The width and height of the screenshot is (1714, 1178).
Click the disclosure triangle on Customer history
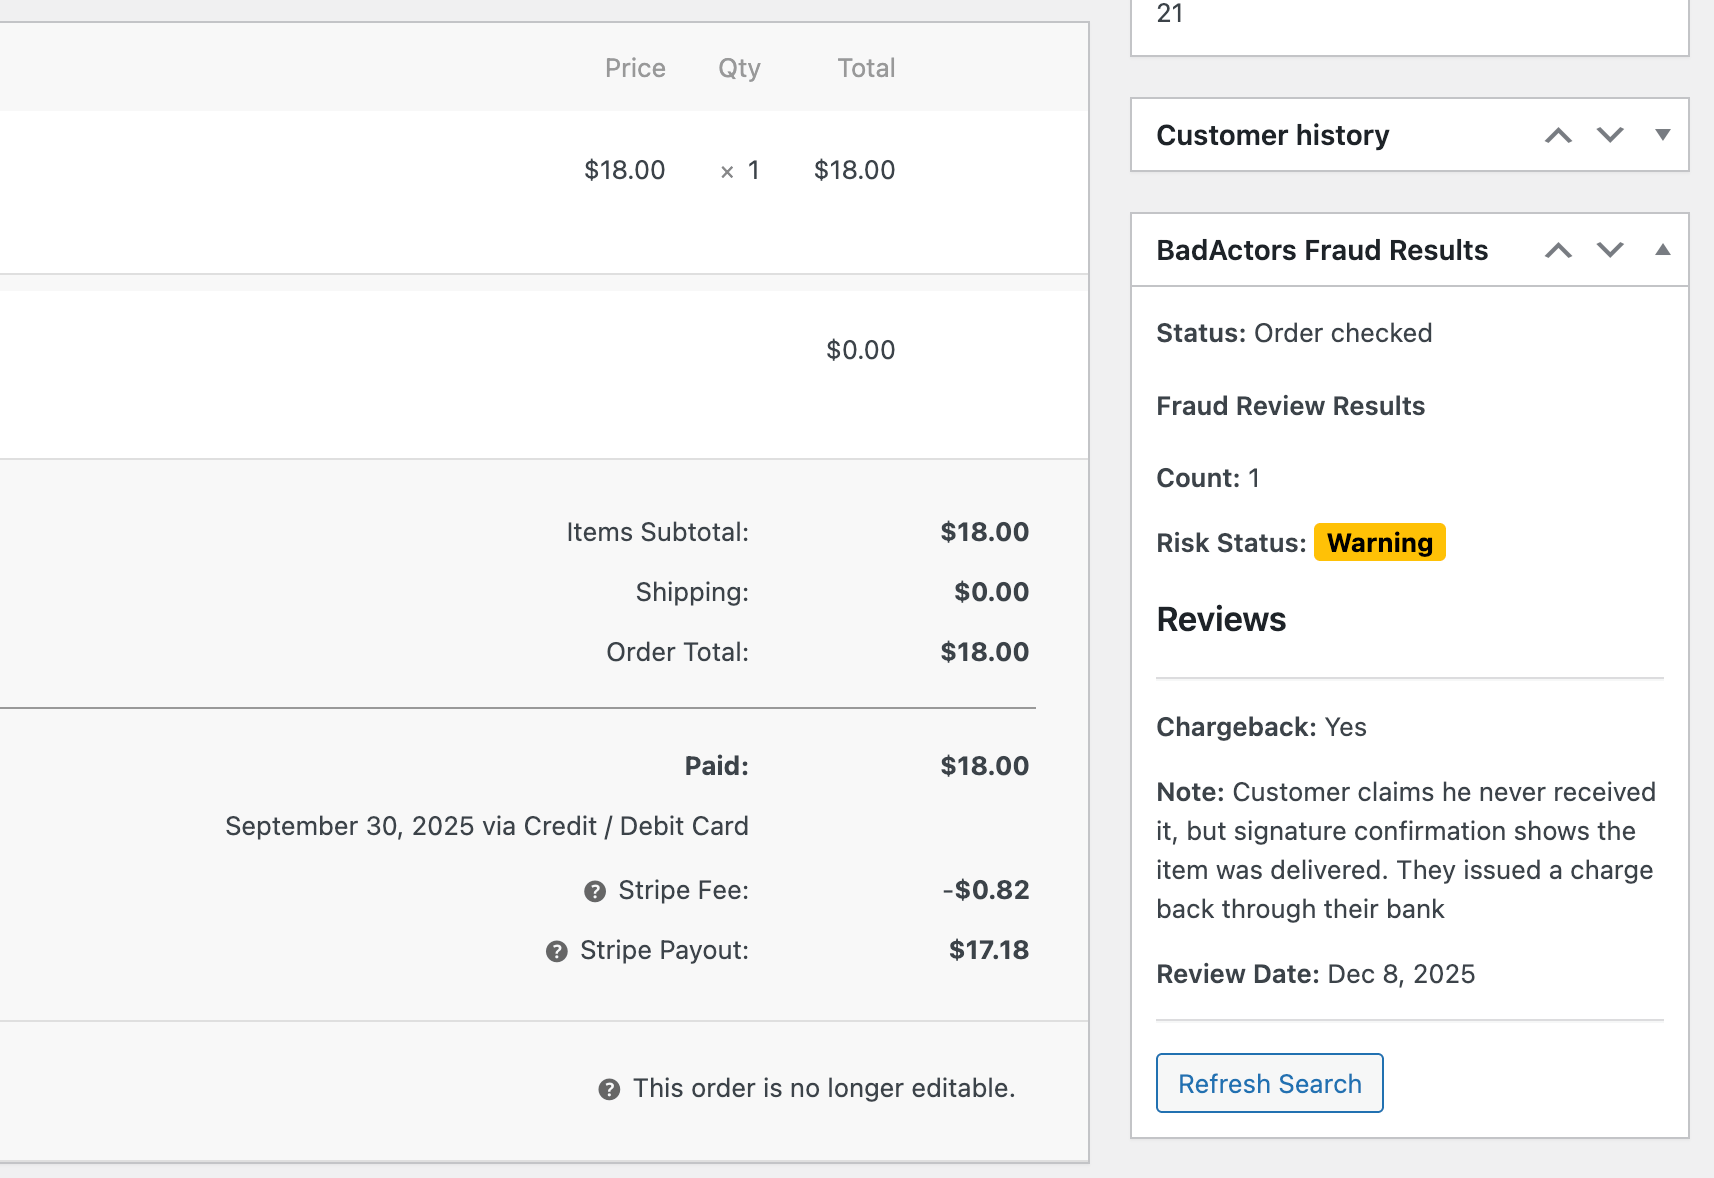pos(1662,135)
